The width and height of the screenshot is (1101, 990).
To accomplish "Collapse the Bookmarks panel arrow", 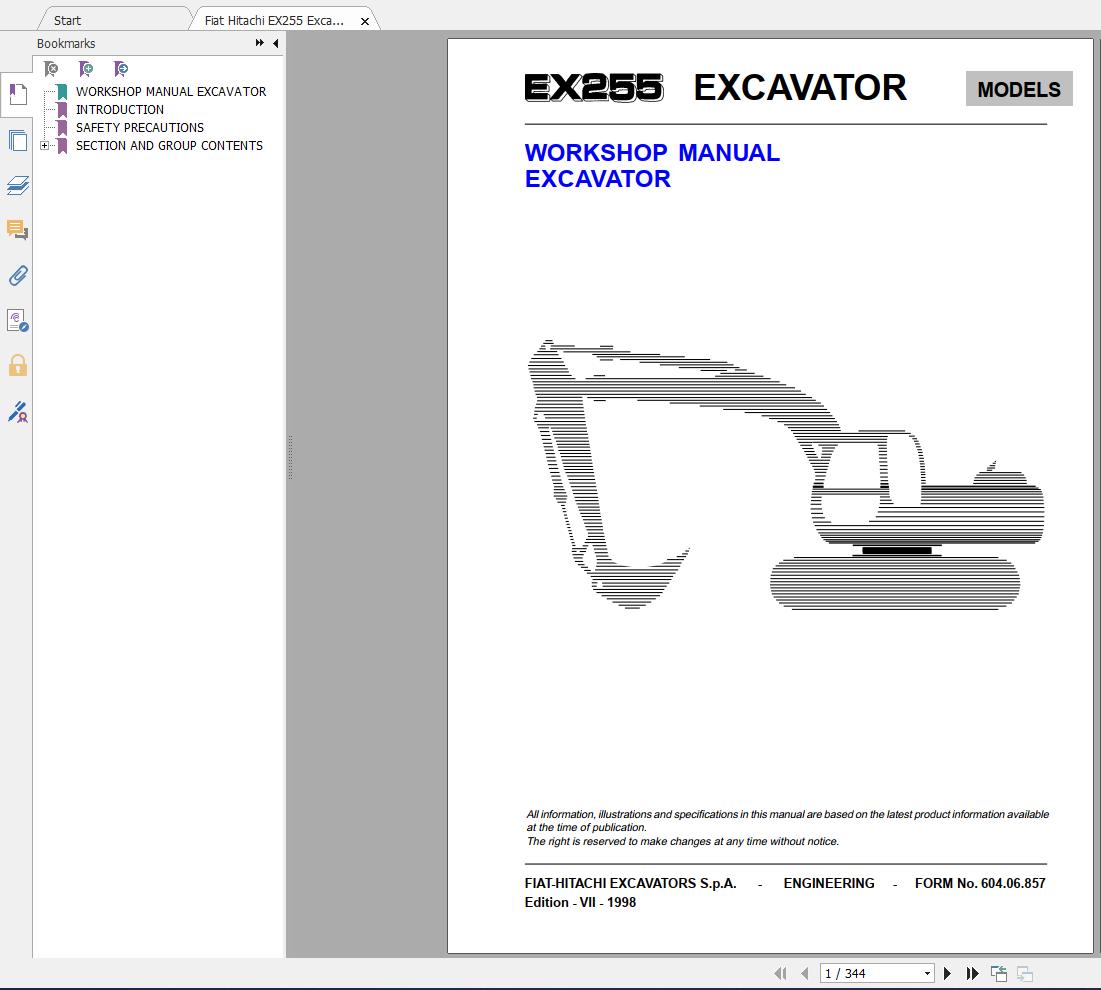I will pos(276,43).
